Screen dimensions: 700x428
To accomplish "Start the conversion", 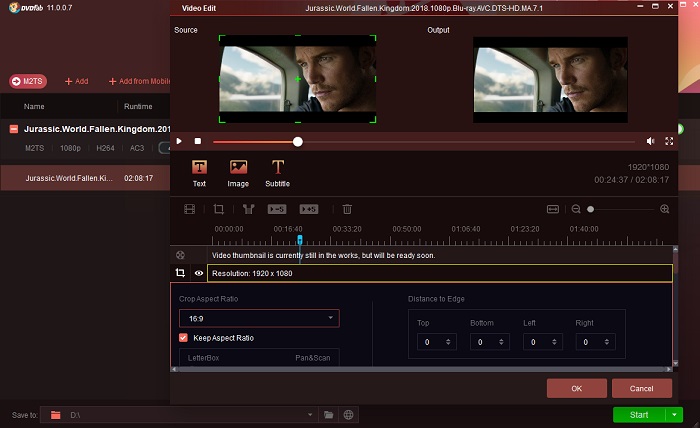I will pyautogui.click(x=639, y=415).
